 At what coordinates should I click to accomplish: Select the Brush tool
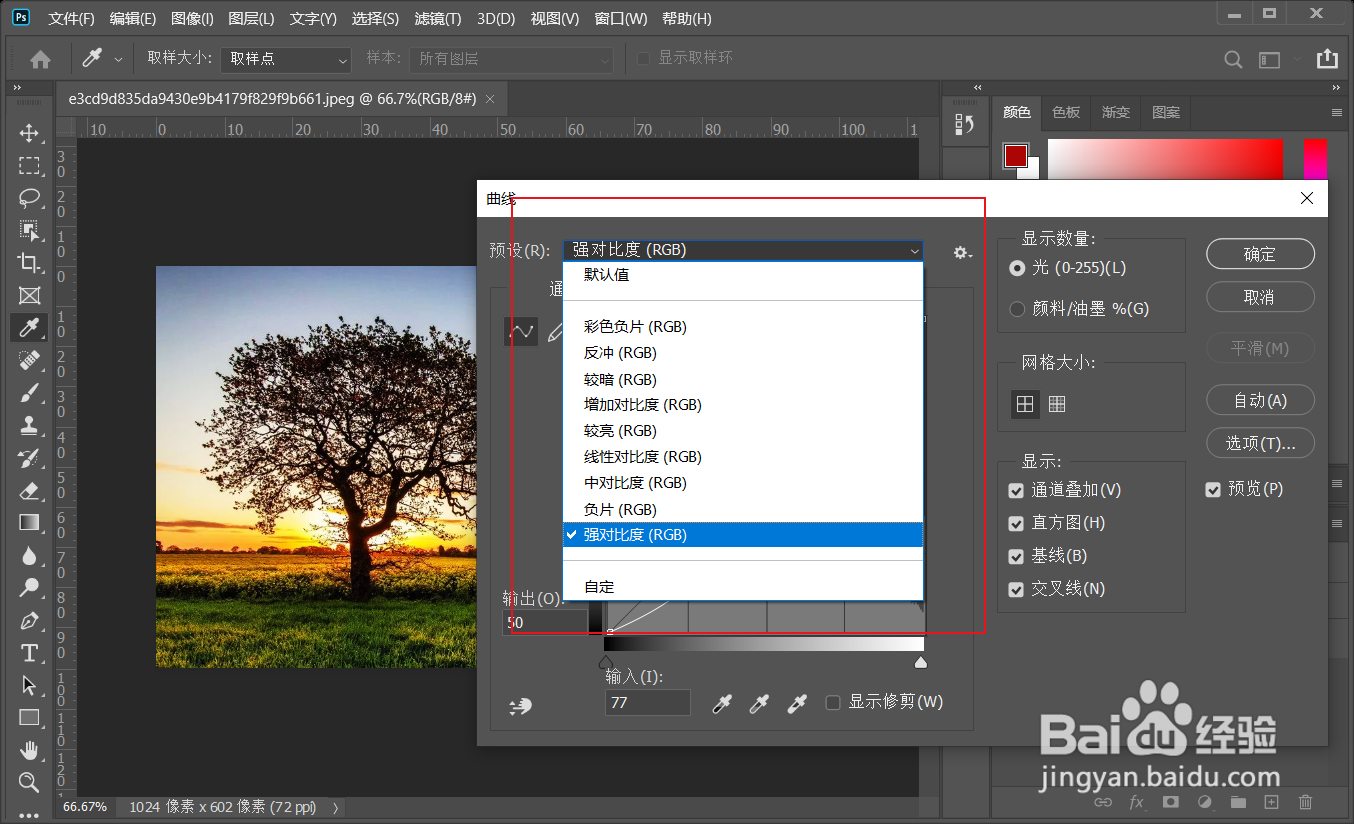click(29, 393)
